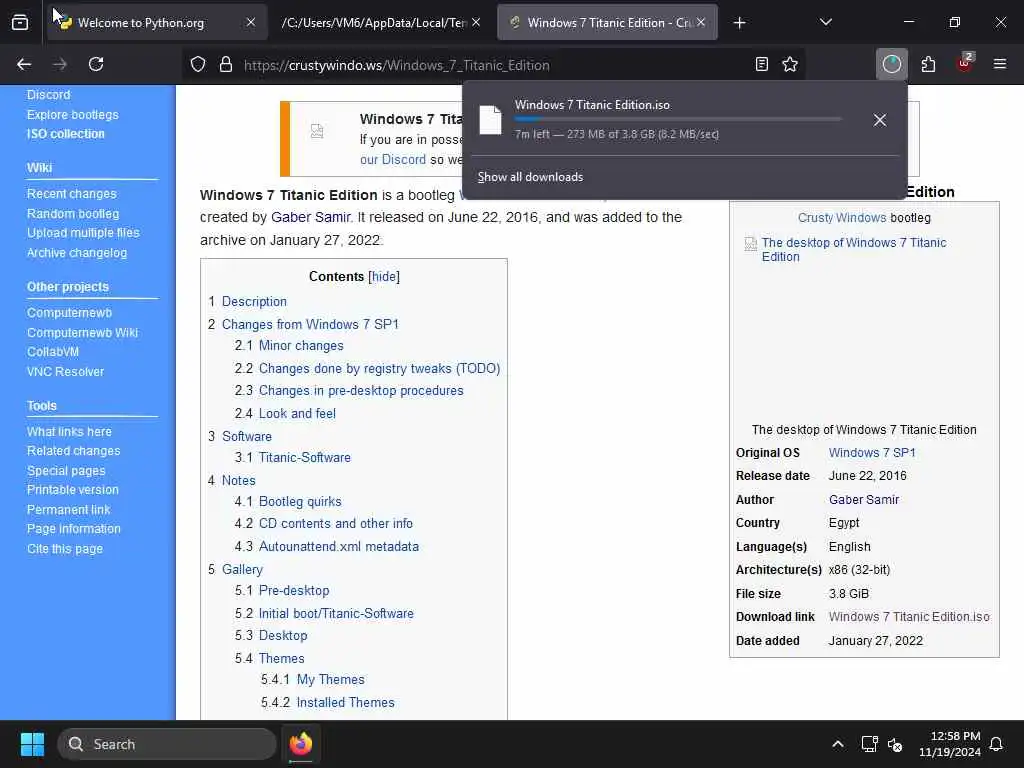Image resolution: width=1024 pixels, height=768 pixels.
Task: Close the Python.org tab
Action: point(251,23)
